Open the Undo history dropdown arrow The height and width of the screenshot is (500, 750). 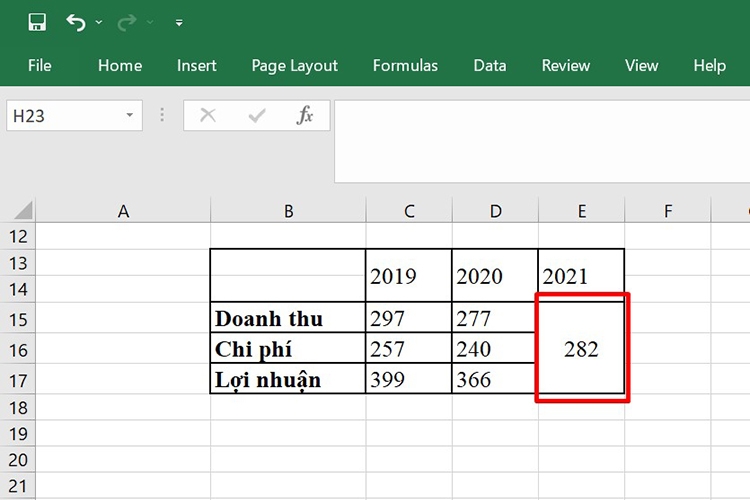point(99,22)
